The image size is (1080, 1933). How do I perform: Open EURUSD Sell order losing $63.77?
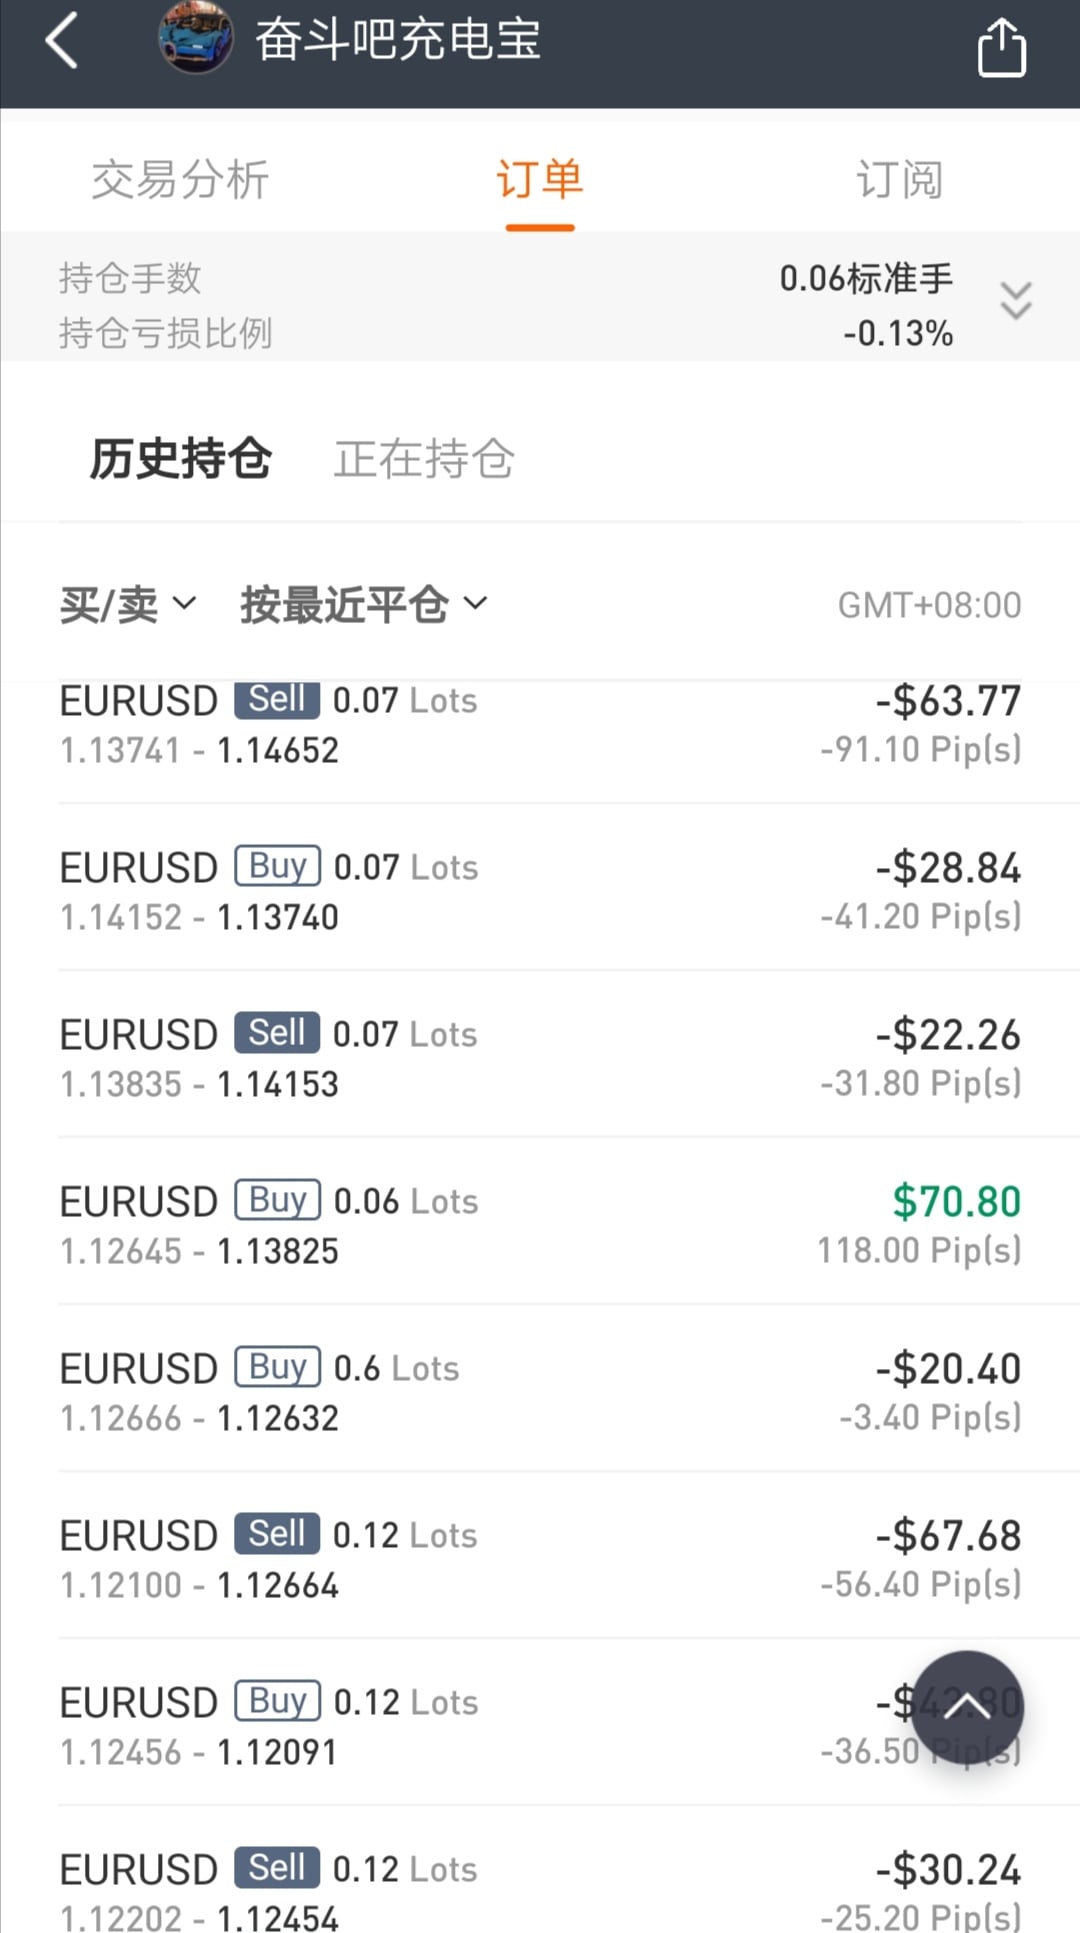[540, 725]
